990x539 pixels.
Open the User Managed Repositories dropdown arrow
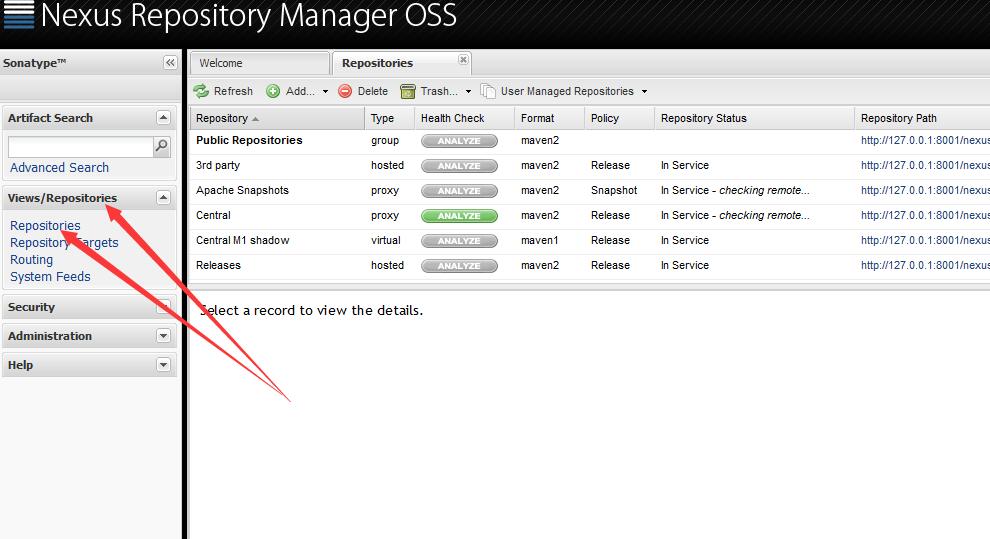[644, 92]
